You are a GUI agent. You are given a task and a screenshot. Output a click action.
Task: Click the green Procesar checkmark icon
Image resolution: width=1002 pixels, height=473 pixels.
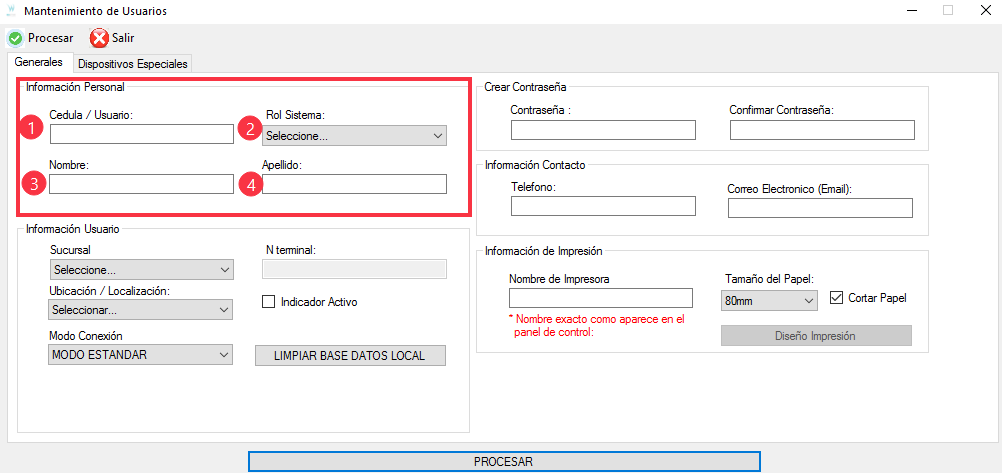pos(15,38)
